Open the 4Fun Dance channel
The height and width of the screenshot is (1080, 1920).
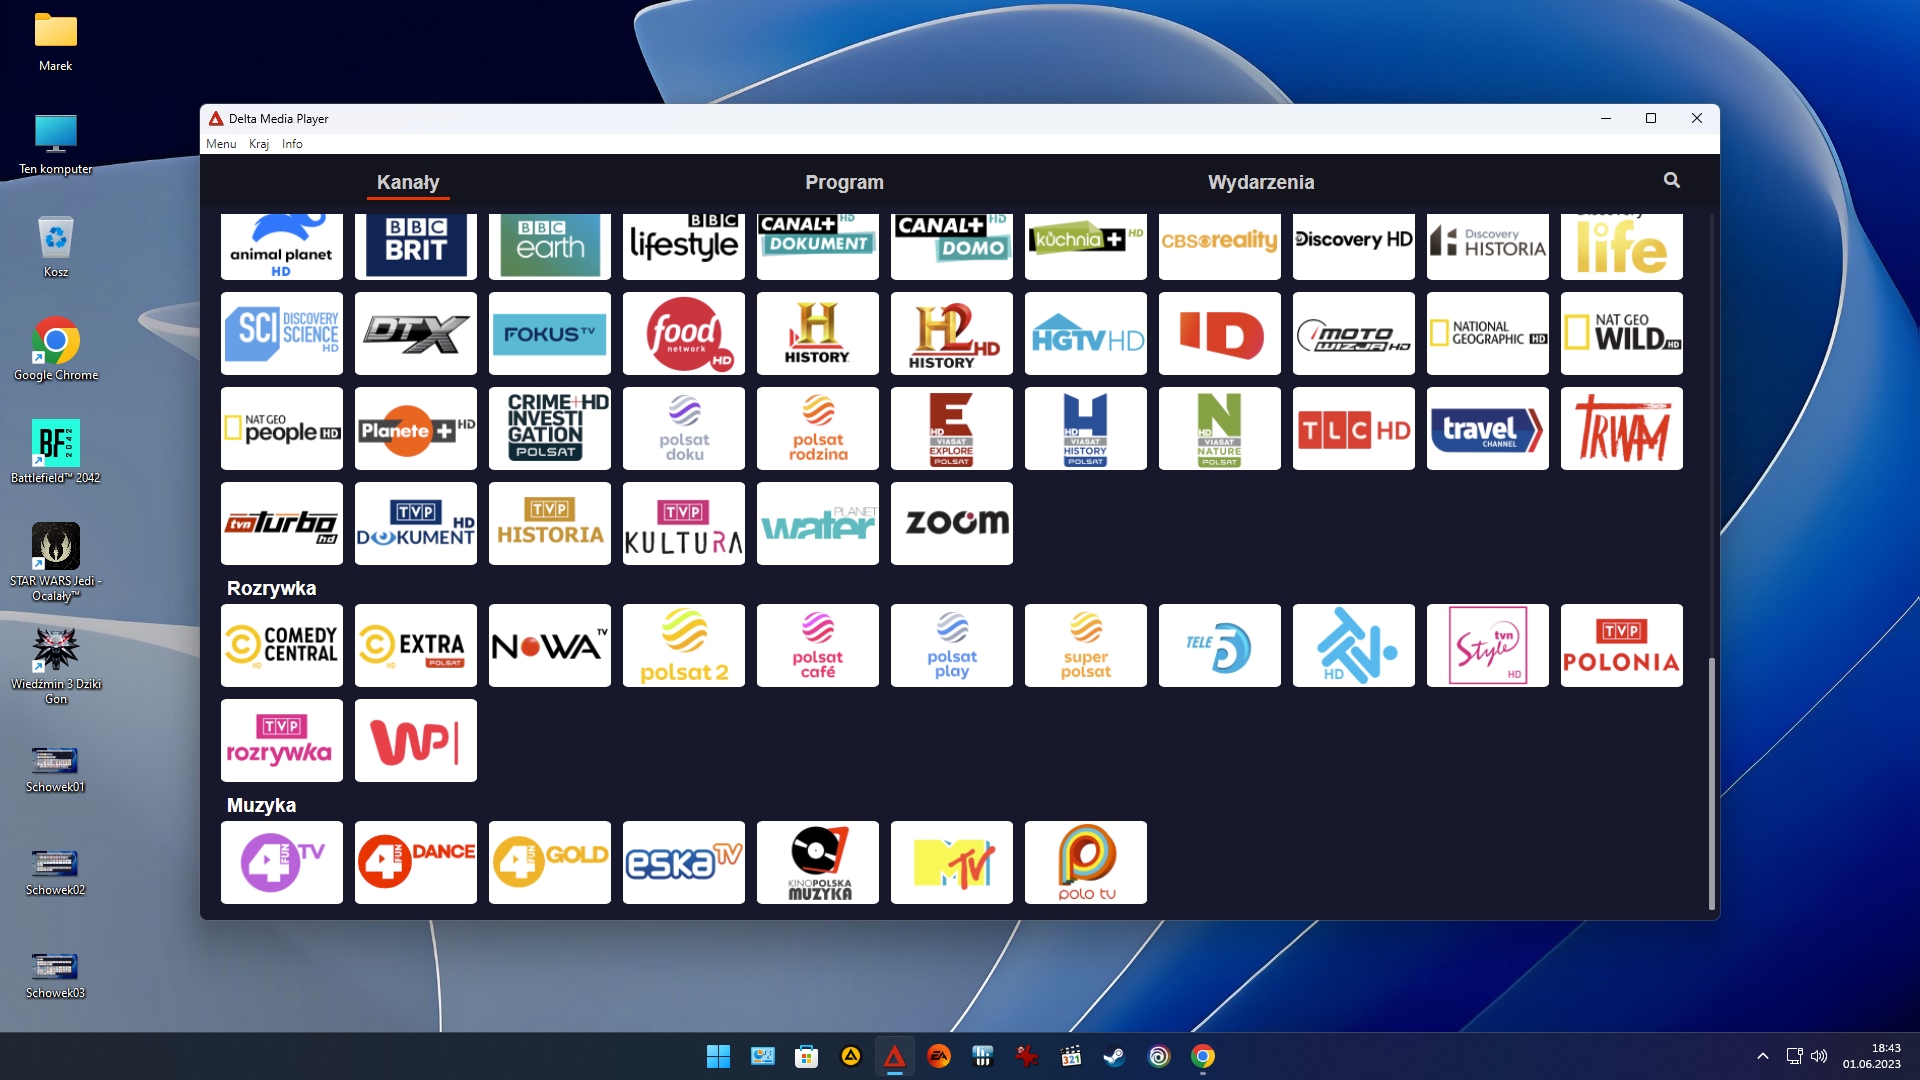click(x=415, y=862)
